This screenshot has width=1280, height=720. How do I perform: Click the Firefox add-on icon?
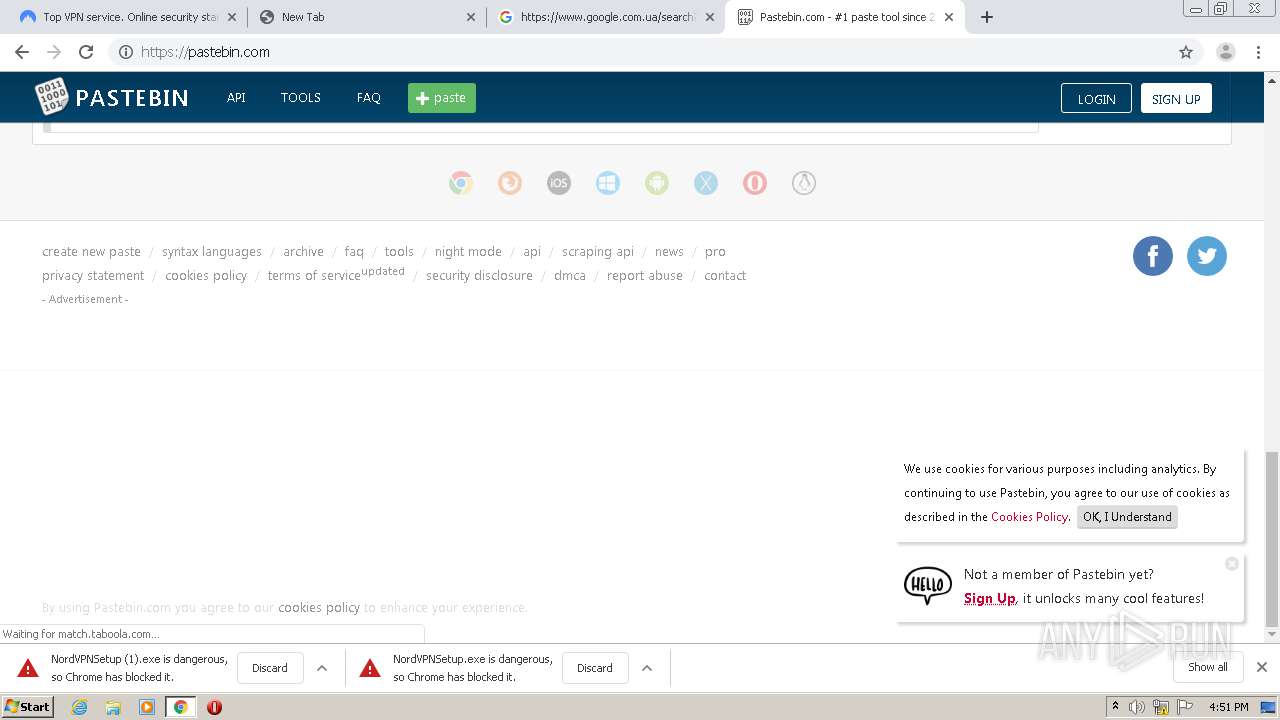click(510, 183)
